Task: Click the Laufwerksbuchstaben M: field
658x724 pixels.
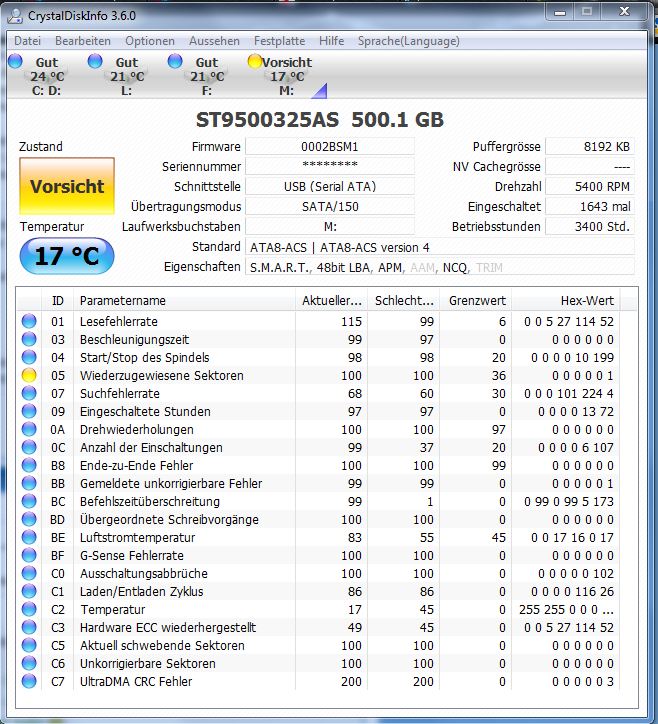Action: tap(330, 226)
